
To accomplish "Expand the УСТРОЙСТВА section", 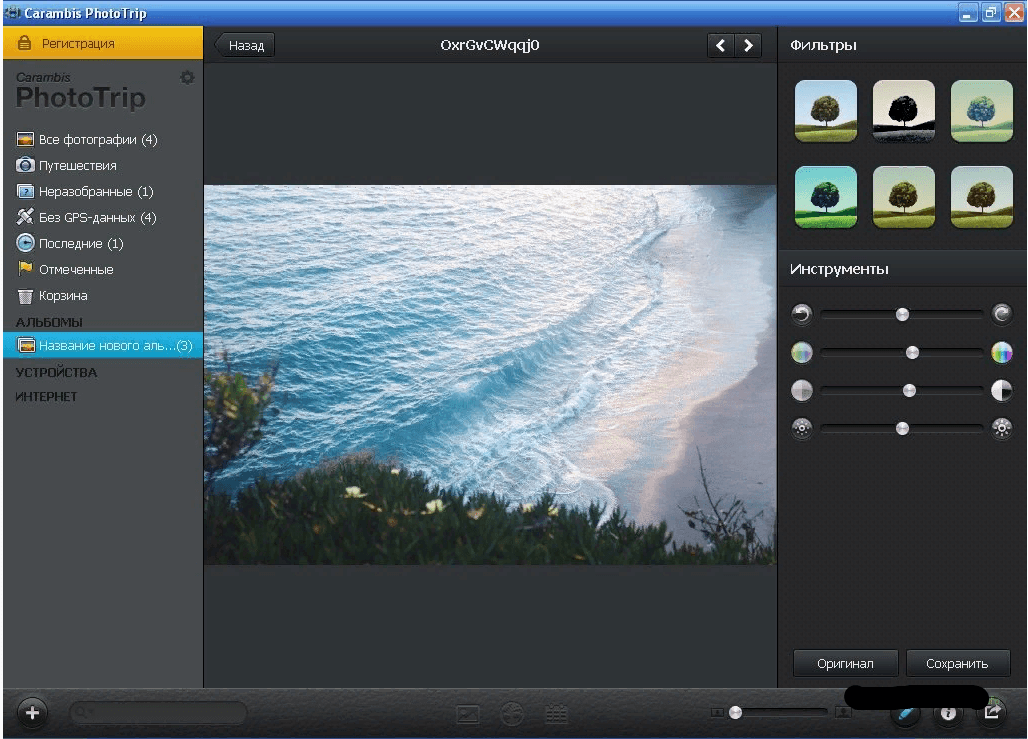I will (x=56, y=373).
